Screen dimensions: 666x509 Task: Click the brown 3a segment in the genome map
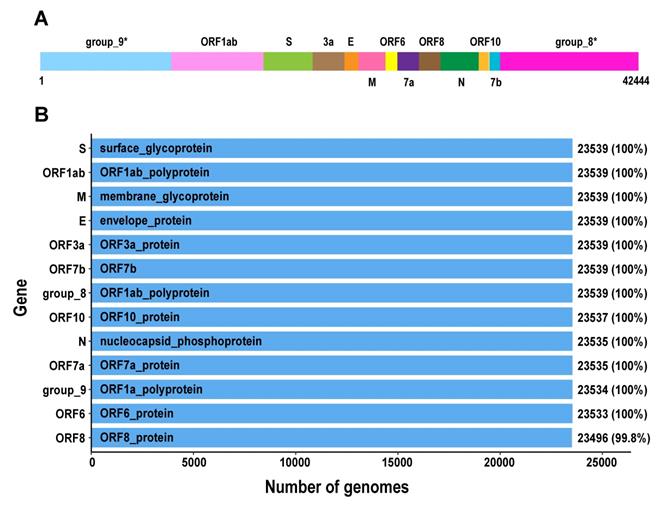(328, 61)
